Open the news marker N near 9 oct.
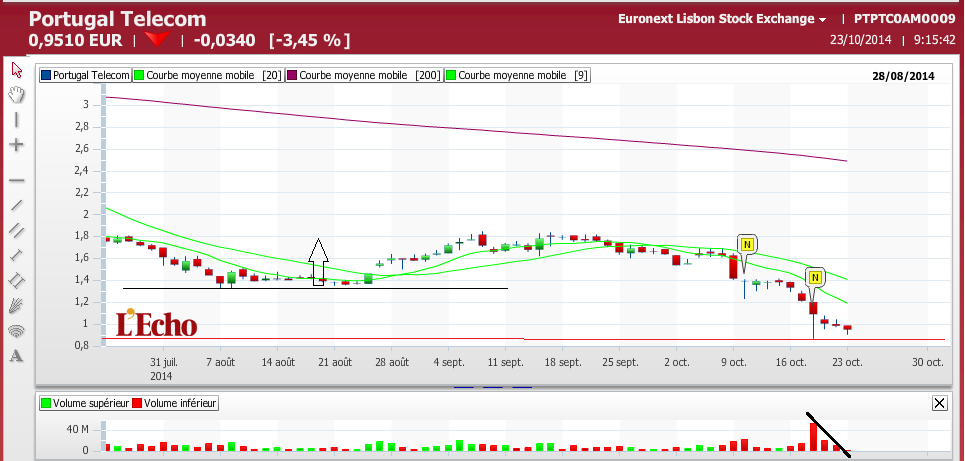Viewport: 965px width, 461px height. pos(747,244)
